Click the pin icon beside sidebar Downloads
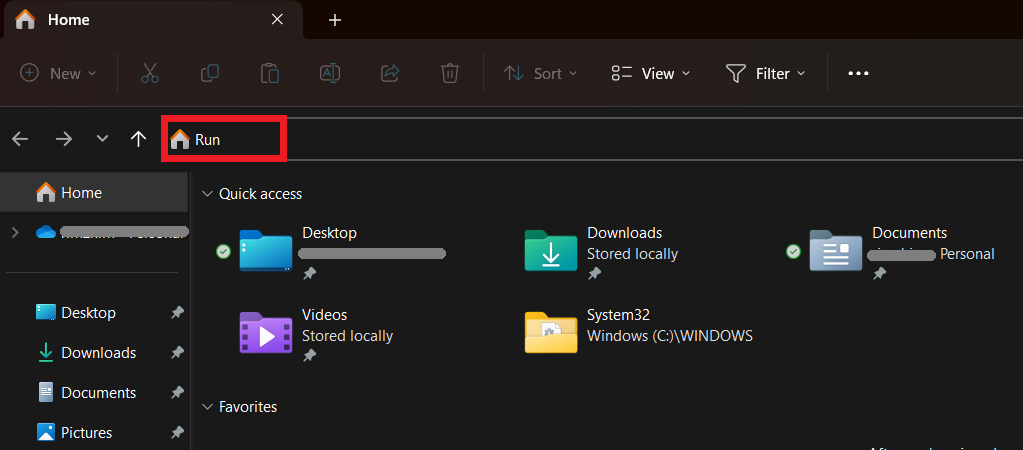1023x450 pixels. pos(177,353)
